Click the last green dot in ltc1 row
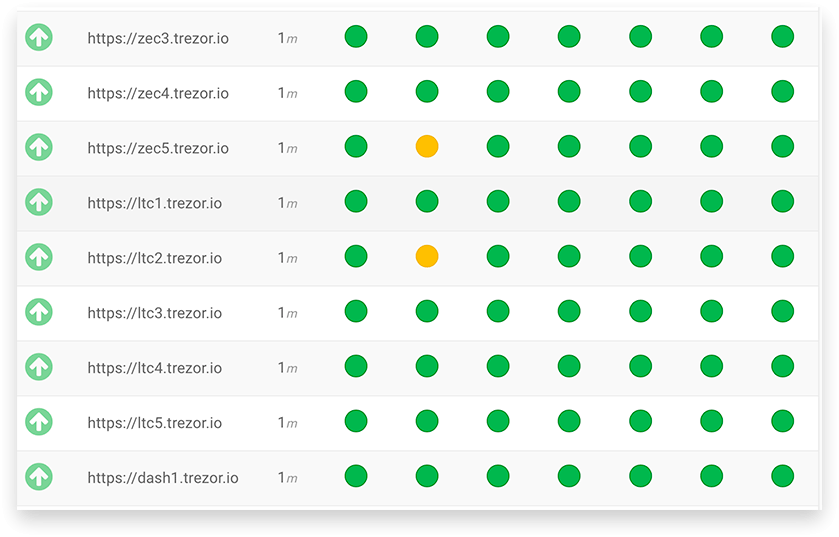The height and width of the screenshot is (537, 839). 782,201
